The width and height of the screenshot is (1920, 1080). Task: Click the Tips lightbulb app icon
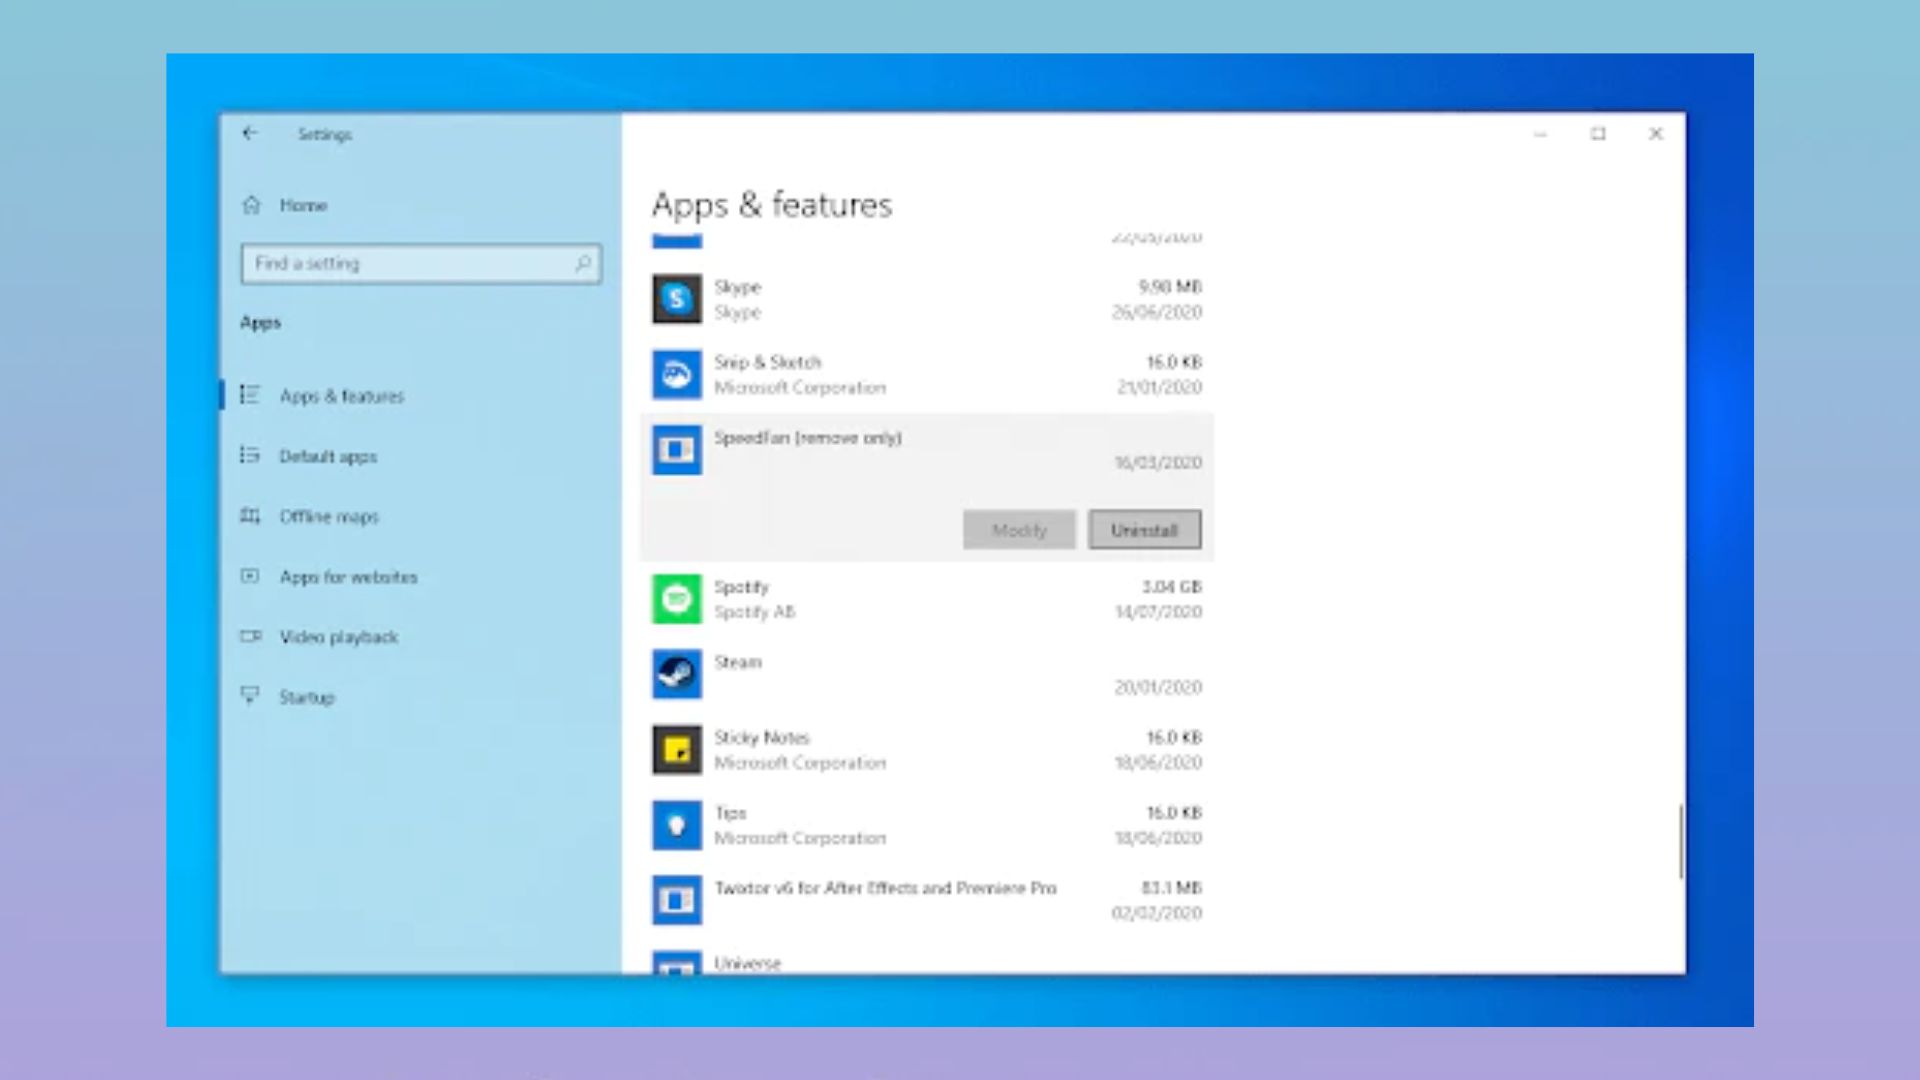click(677, 825)
